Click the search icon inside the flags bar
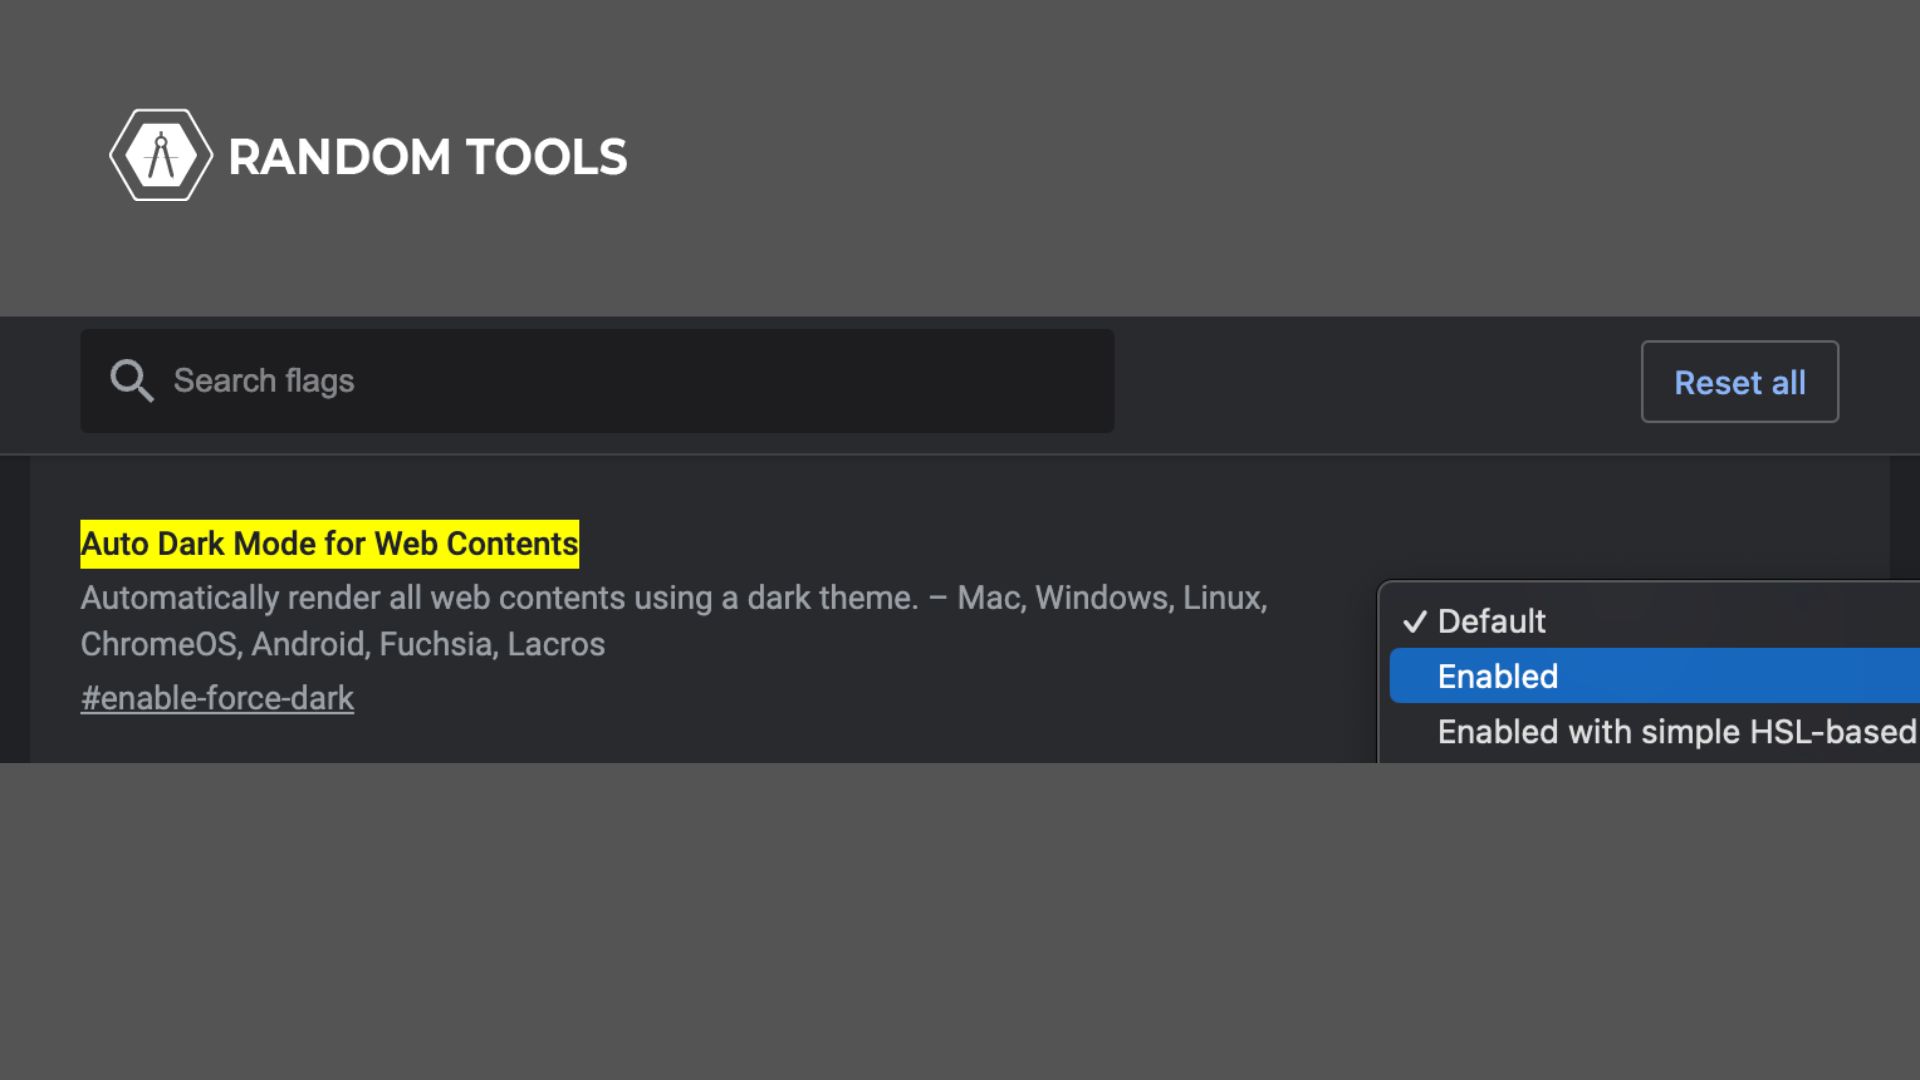Image resolution: width=1920 pixels, height=1080 pixels. coord(131,380)
